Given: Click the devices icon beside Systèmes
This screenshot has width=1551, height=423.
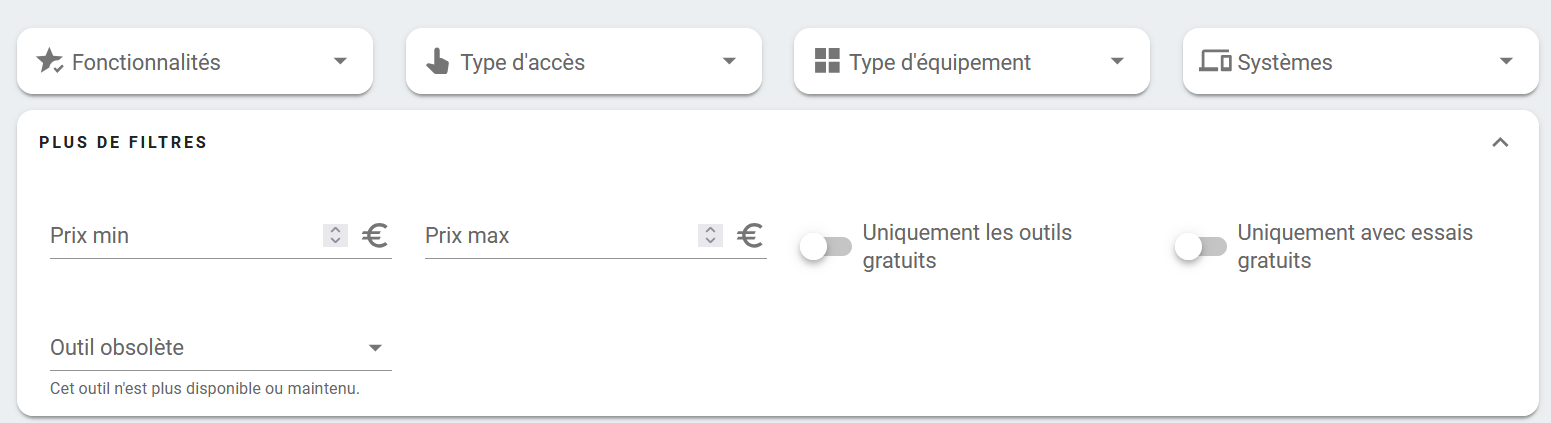Looking at the screenshot, I should (1215, 61).
